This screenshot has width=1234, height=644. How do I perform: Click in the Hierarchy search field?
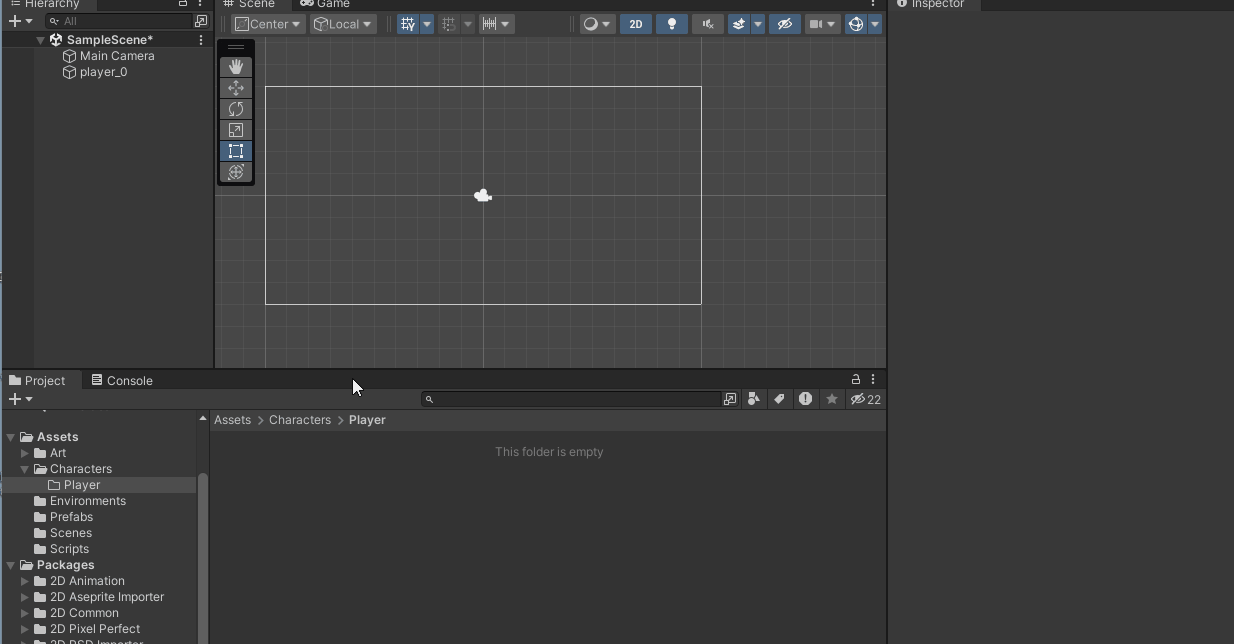[x=120, y=21]
